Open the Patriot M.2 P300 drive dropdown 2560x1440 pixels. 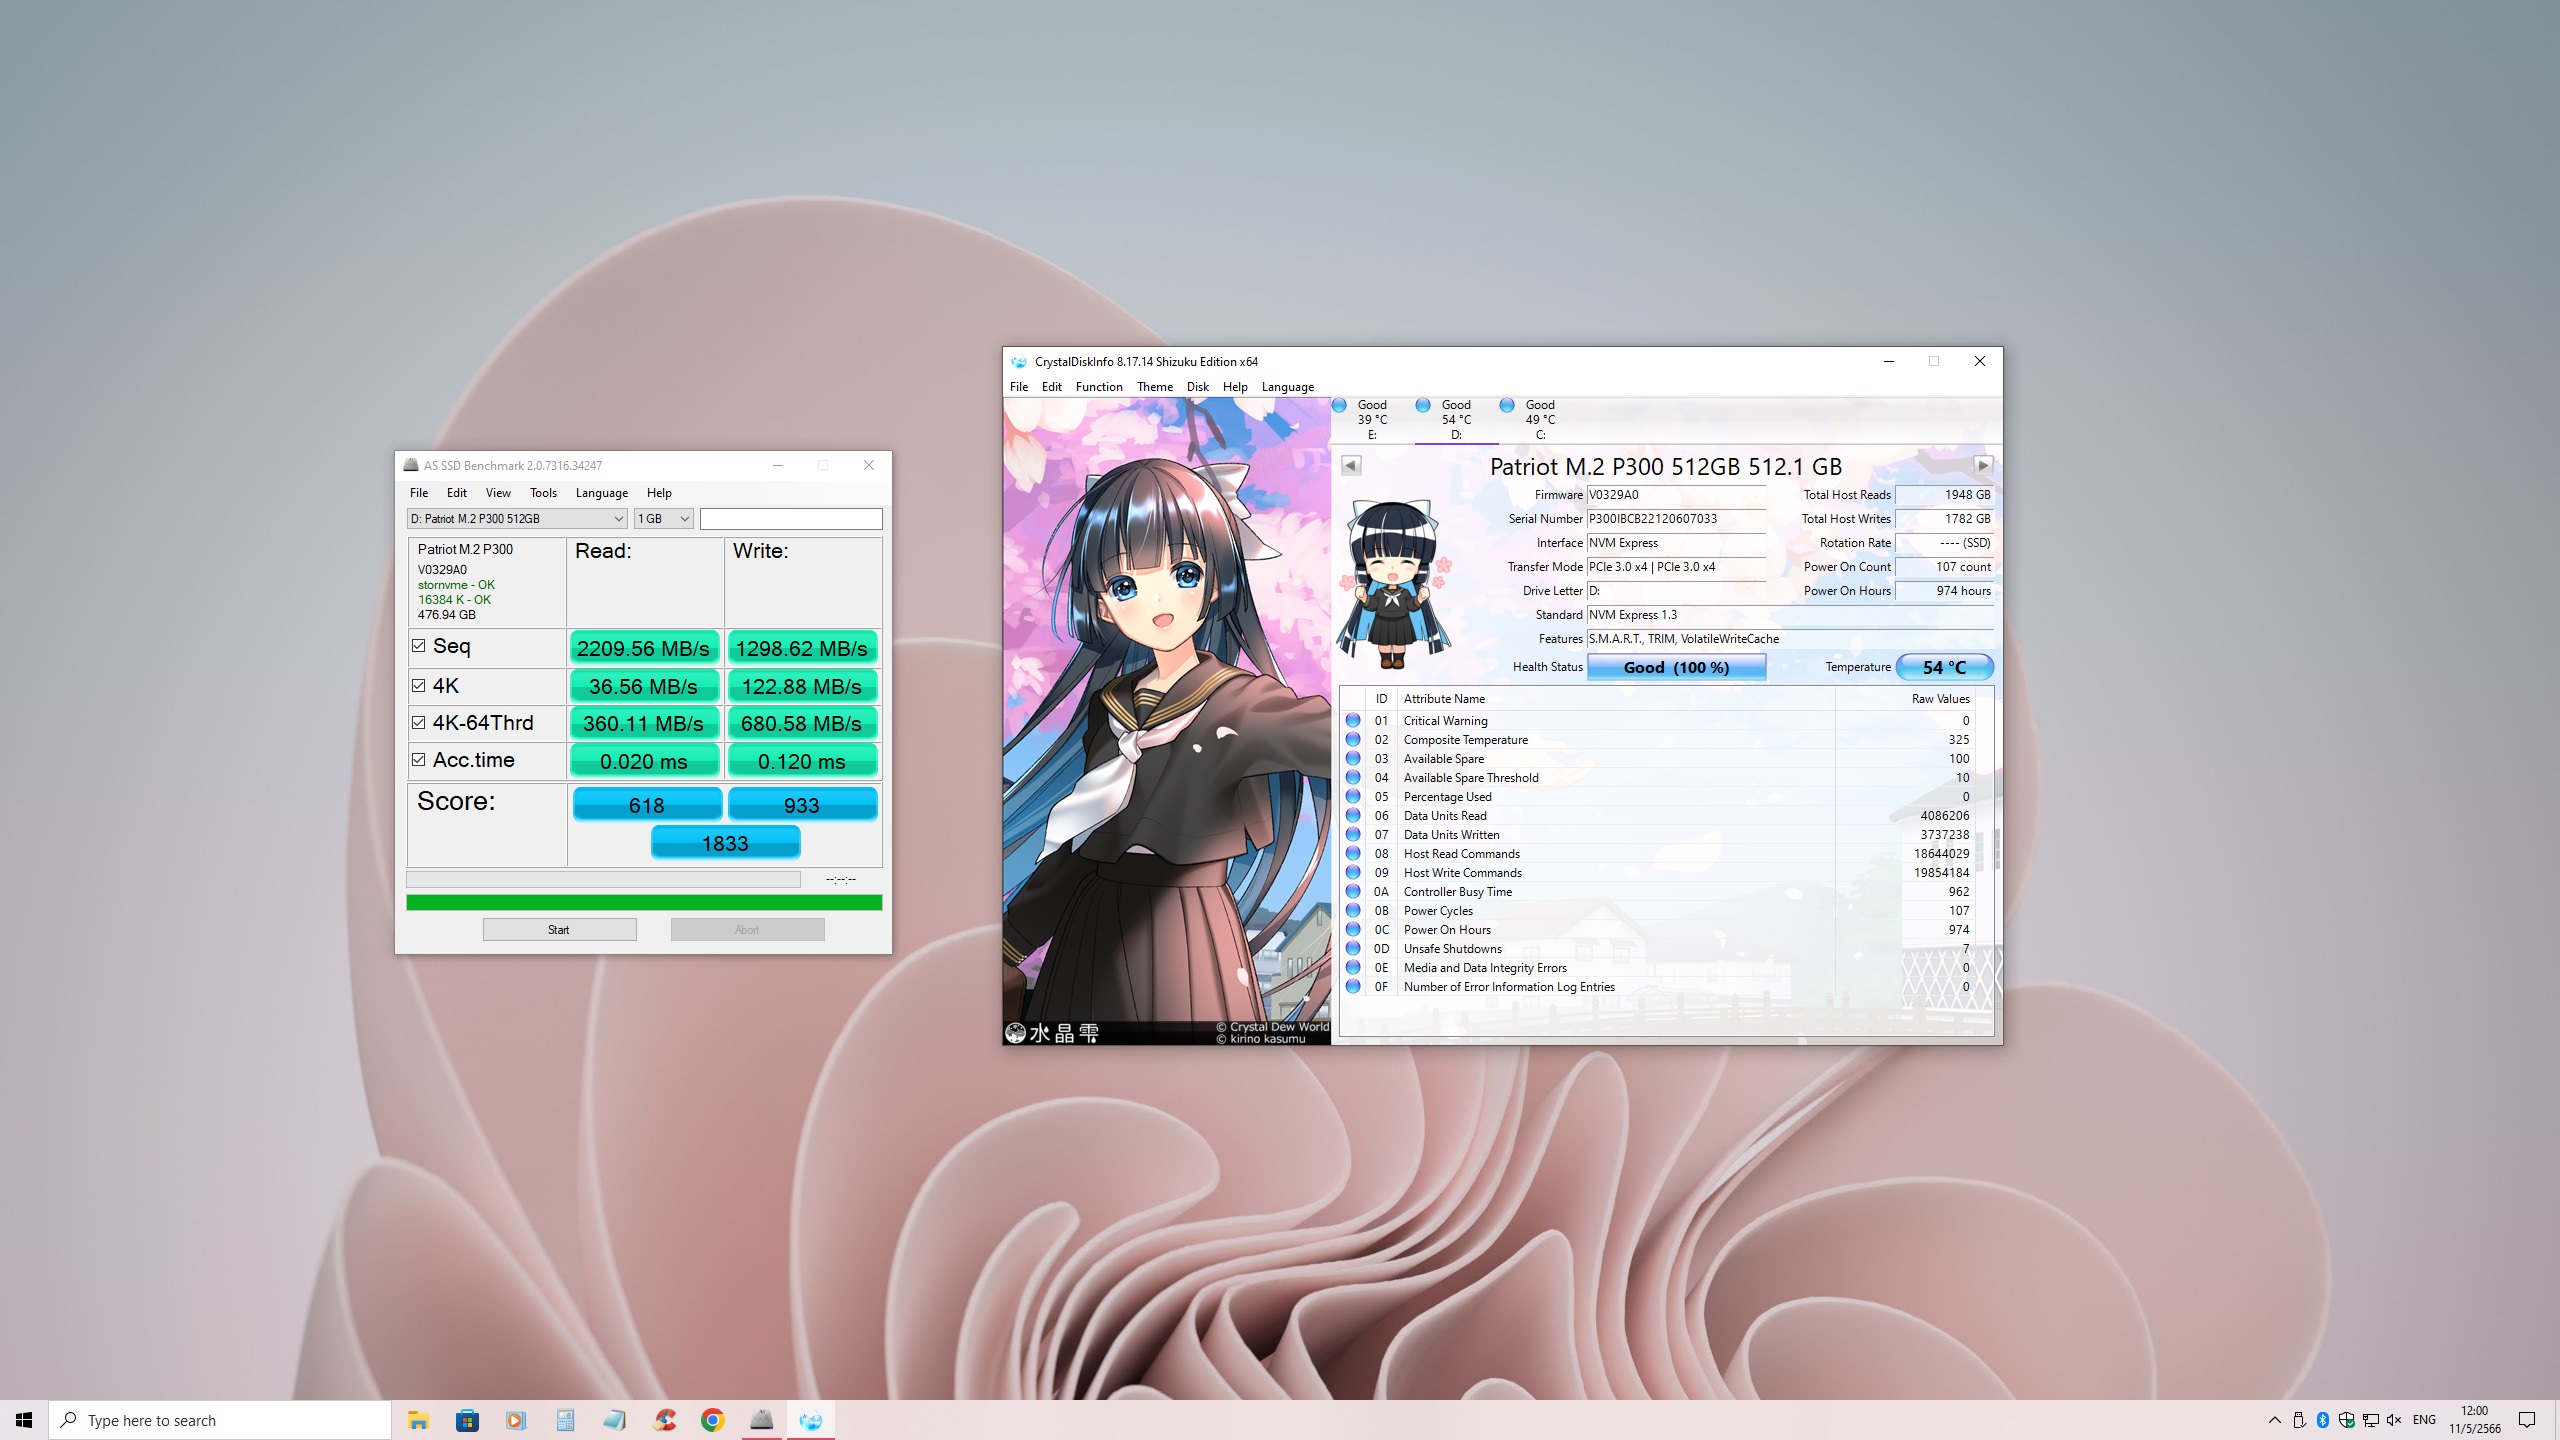pyautogui.click(x=517, y=518)
